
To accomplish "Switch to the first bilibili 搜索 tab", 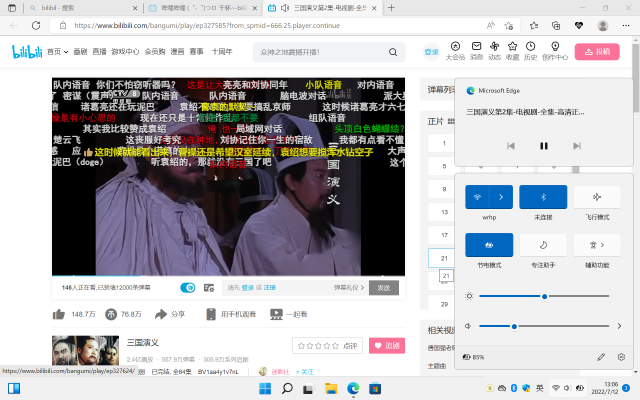I will [x=84, y=8].
